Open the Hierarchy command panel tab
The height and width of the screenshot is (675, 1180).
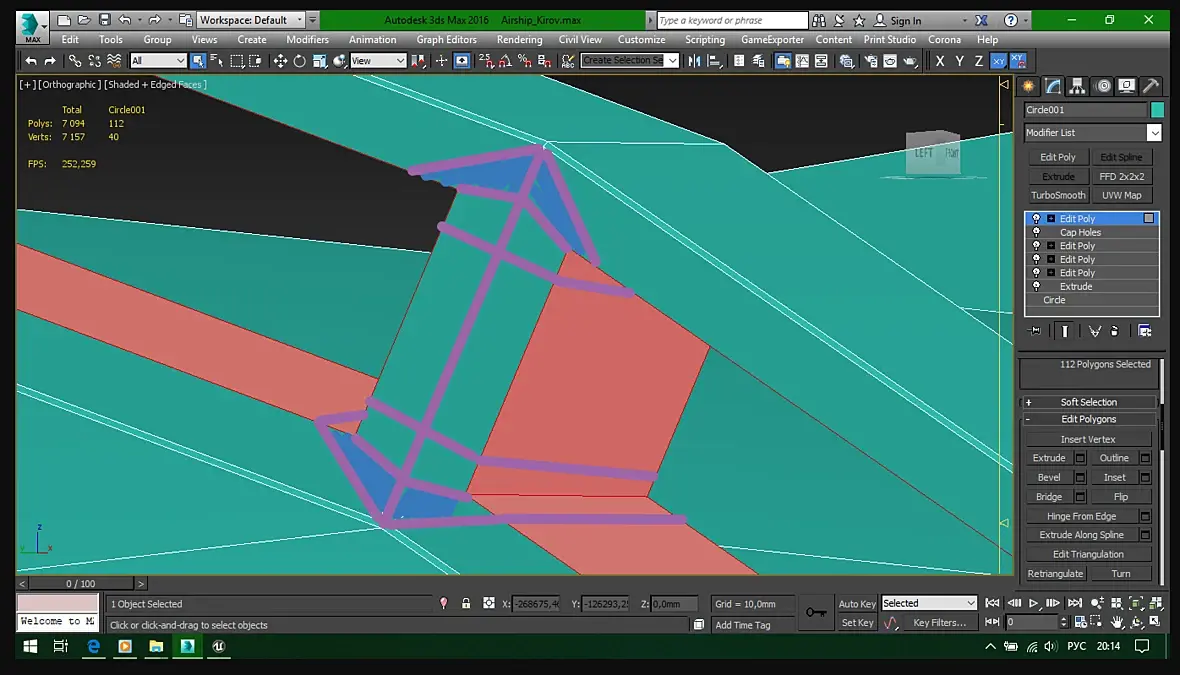click(x=1077, y=86)
